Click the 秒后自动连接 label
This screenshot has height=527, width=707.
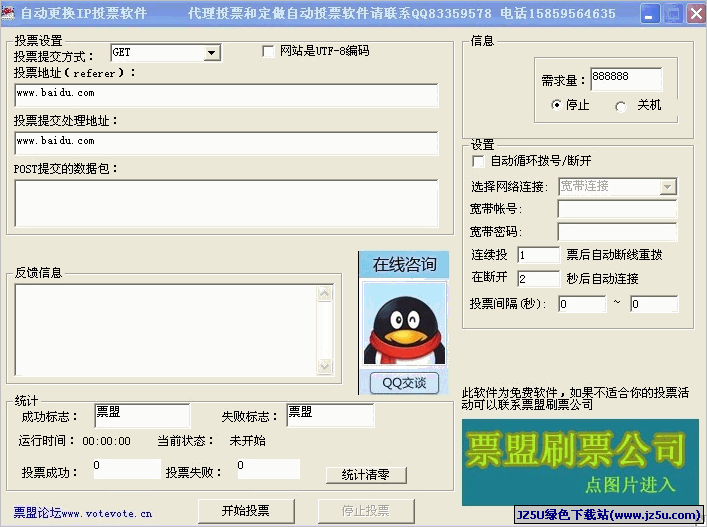coord(602,279)
